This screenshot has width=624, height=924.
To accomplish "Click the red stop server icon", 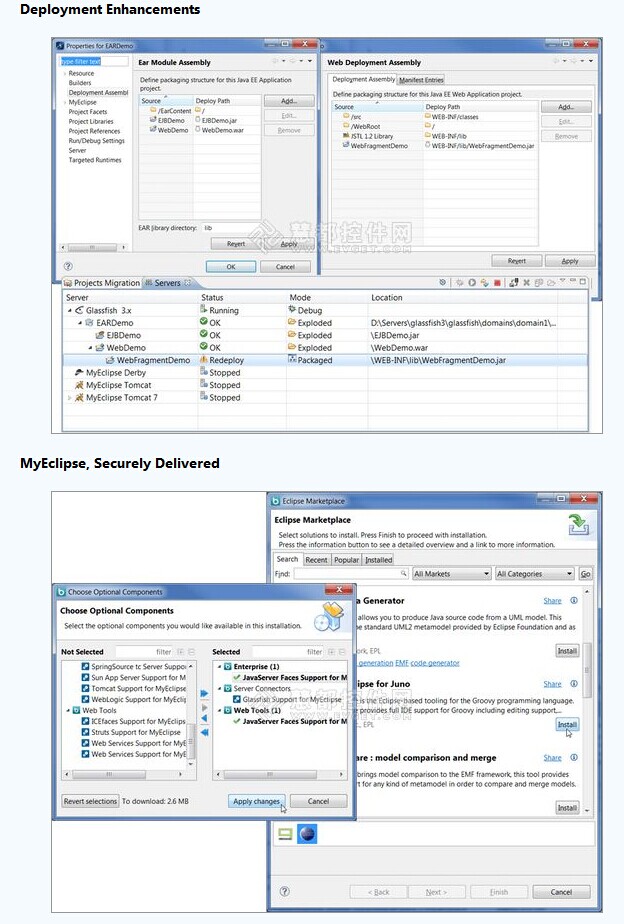I will pyautogui.click(x=497, y=283).
